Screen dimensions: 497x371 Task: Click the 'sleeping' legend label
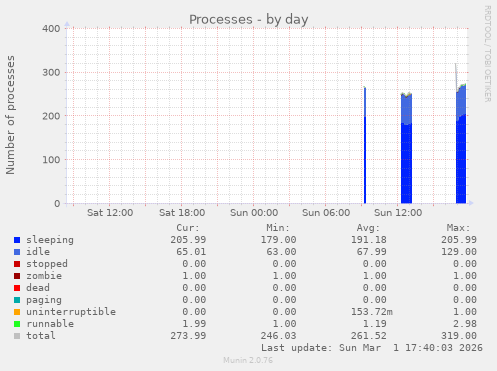pos(50,240)
